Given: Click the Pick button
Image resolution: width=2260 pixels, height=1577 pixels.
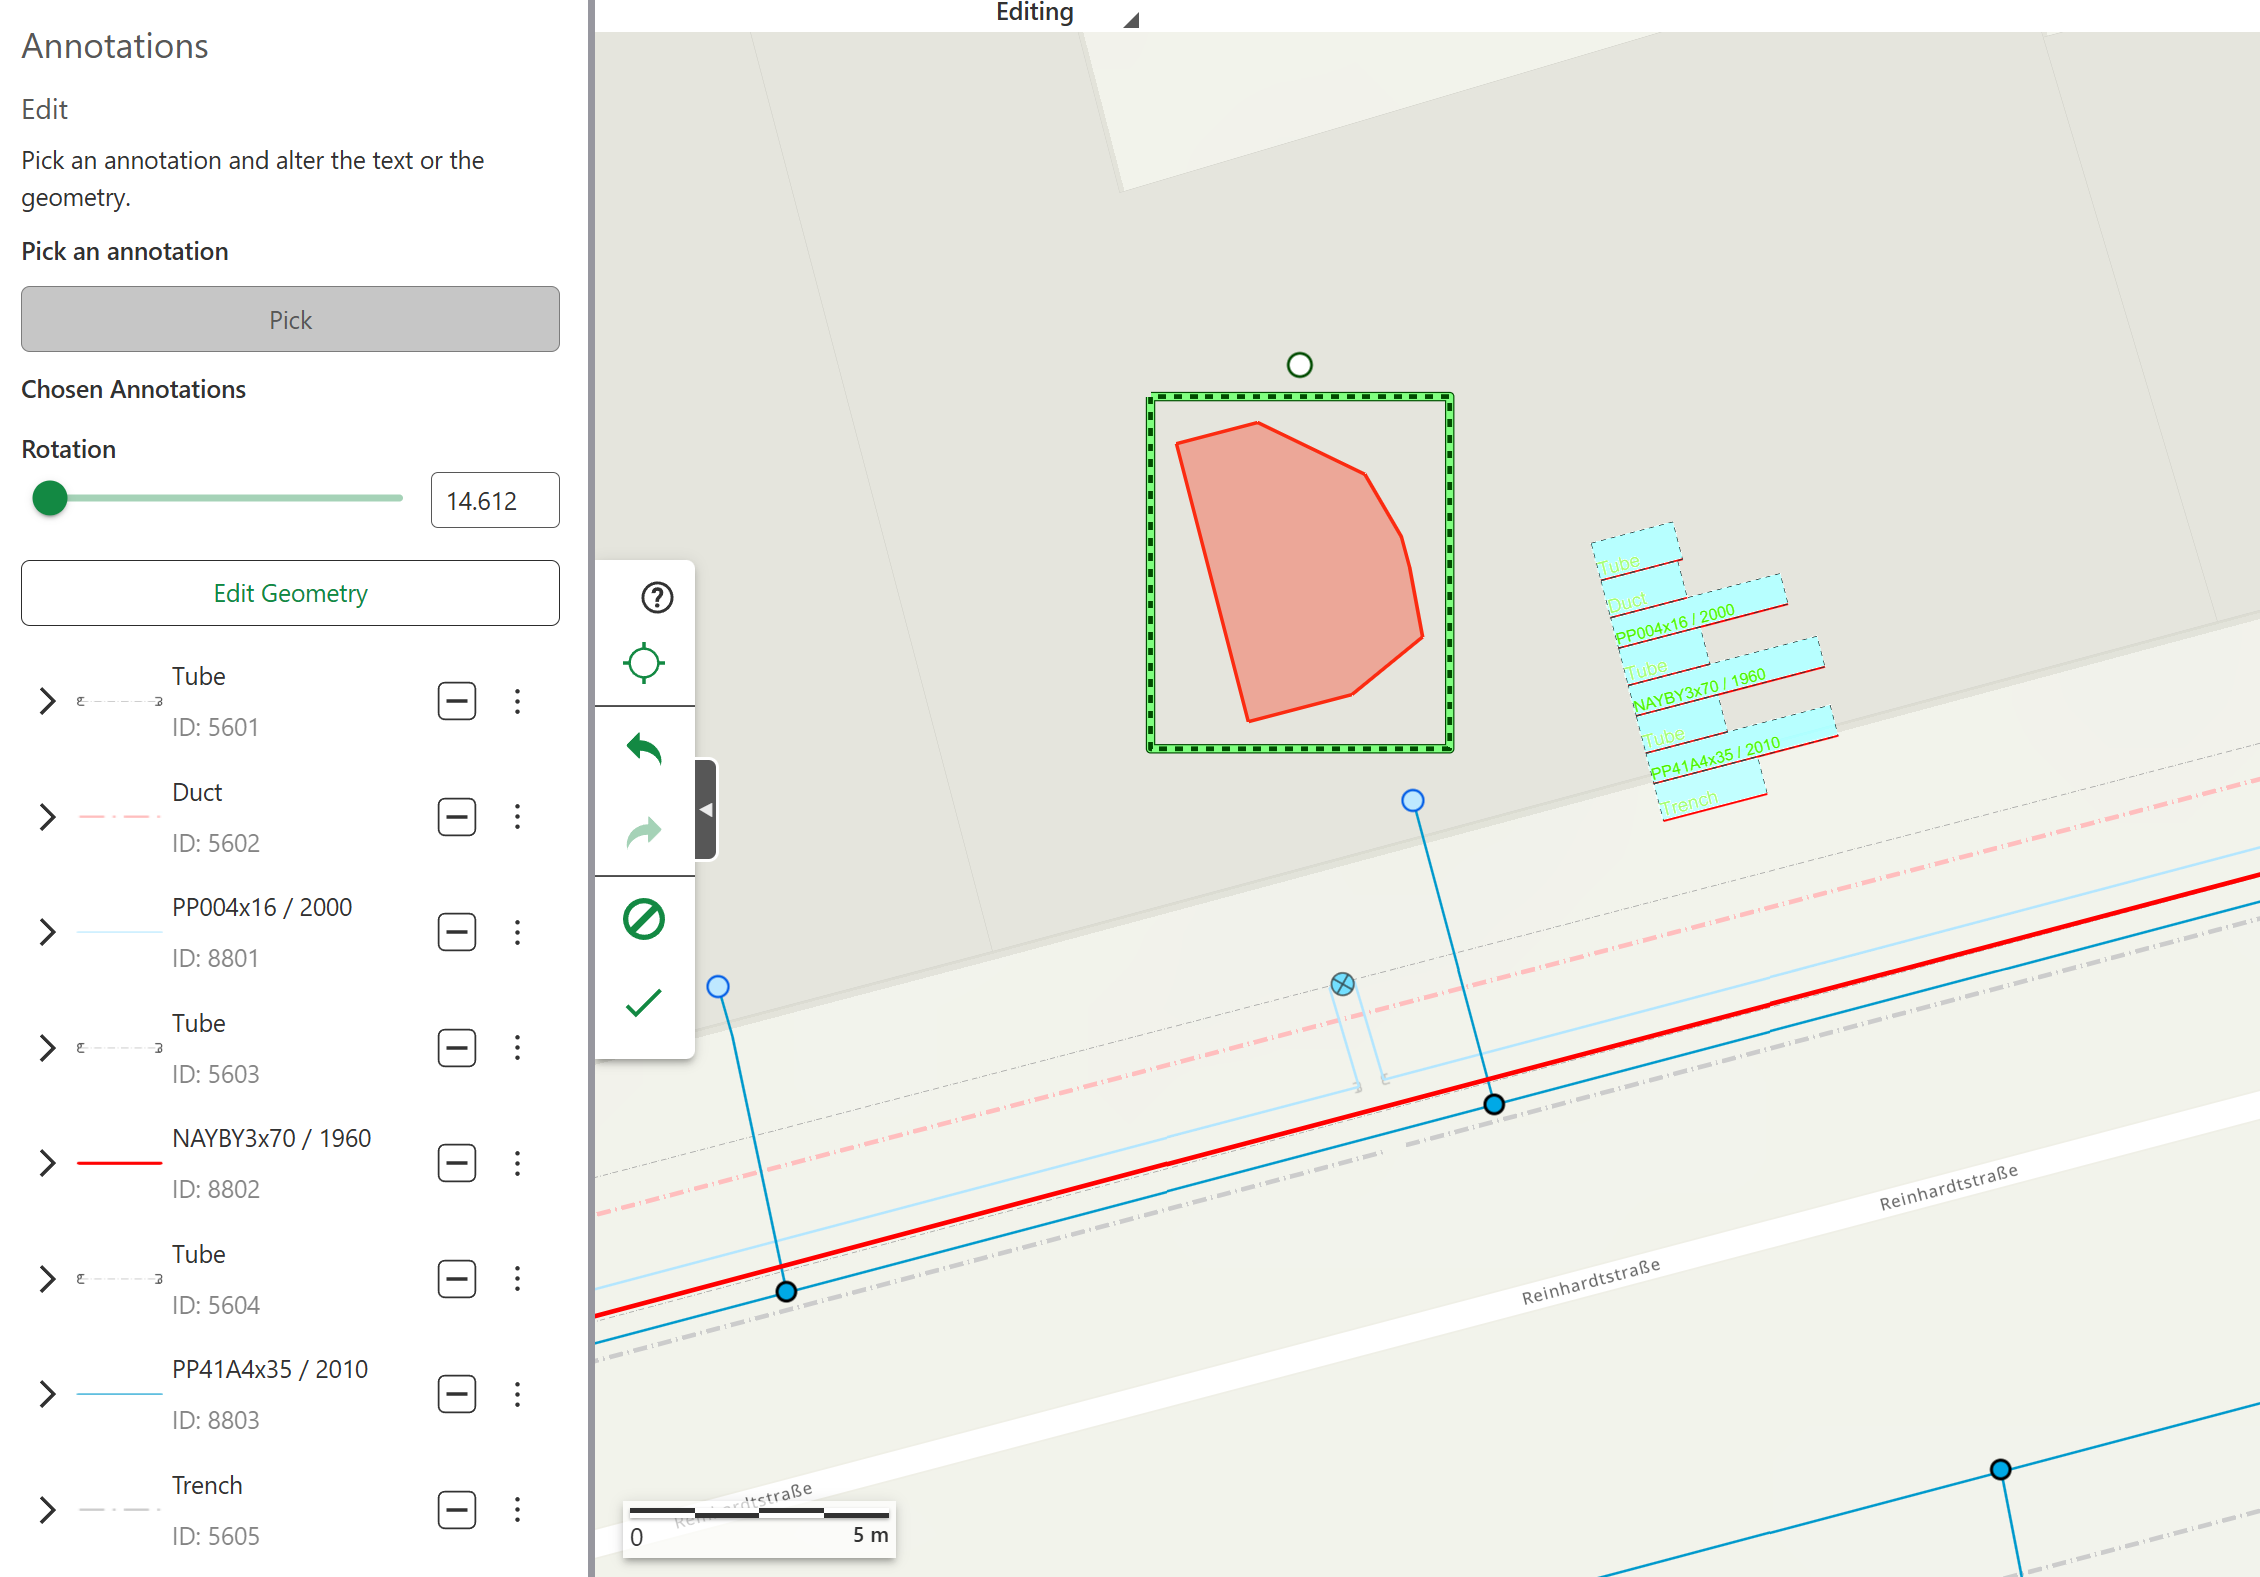Looking at the screenshot, I should pyautogui.click(x=290, y=319).
